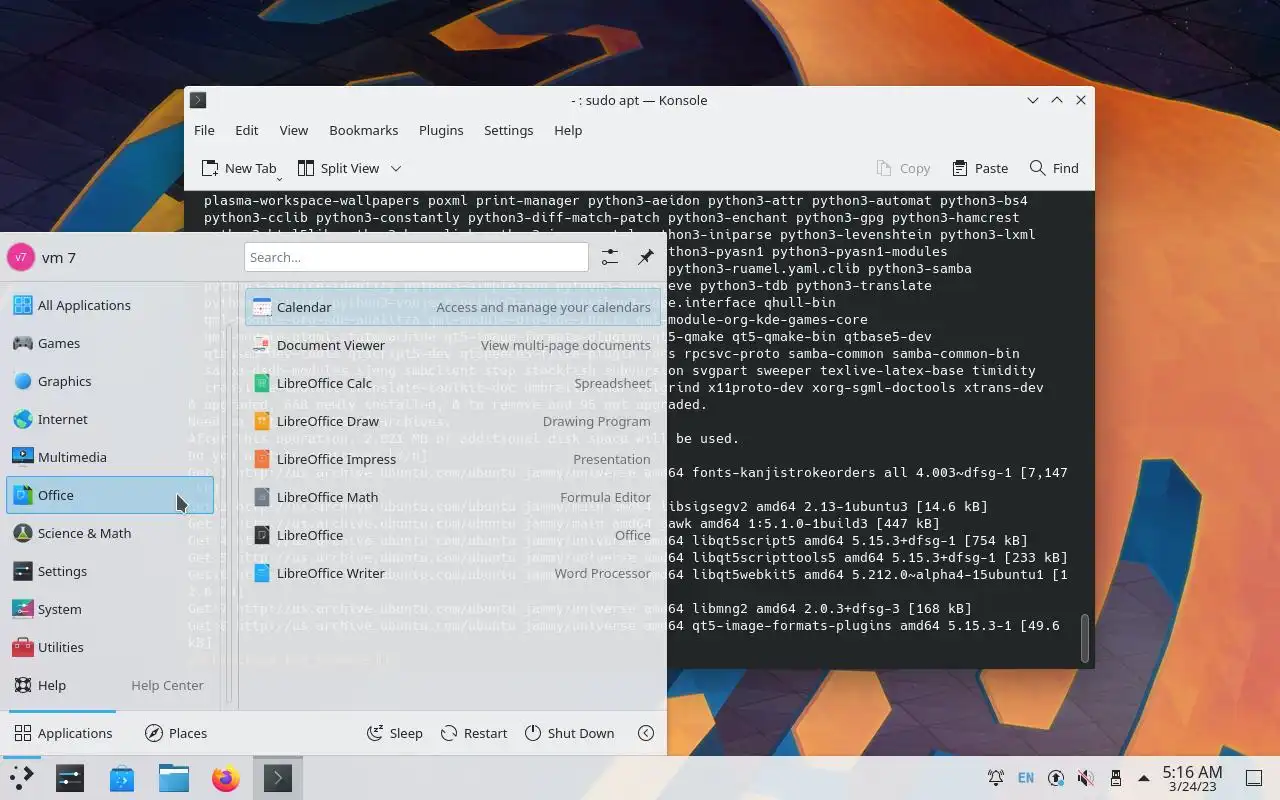The image size is (1280, 800).
Task: Open application launcher configure icon
Action: [x=610, y=257]
